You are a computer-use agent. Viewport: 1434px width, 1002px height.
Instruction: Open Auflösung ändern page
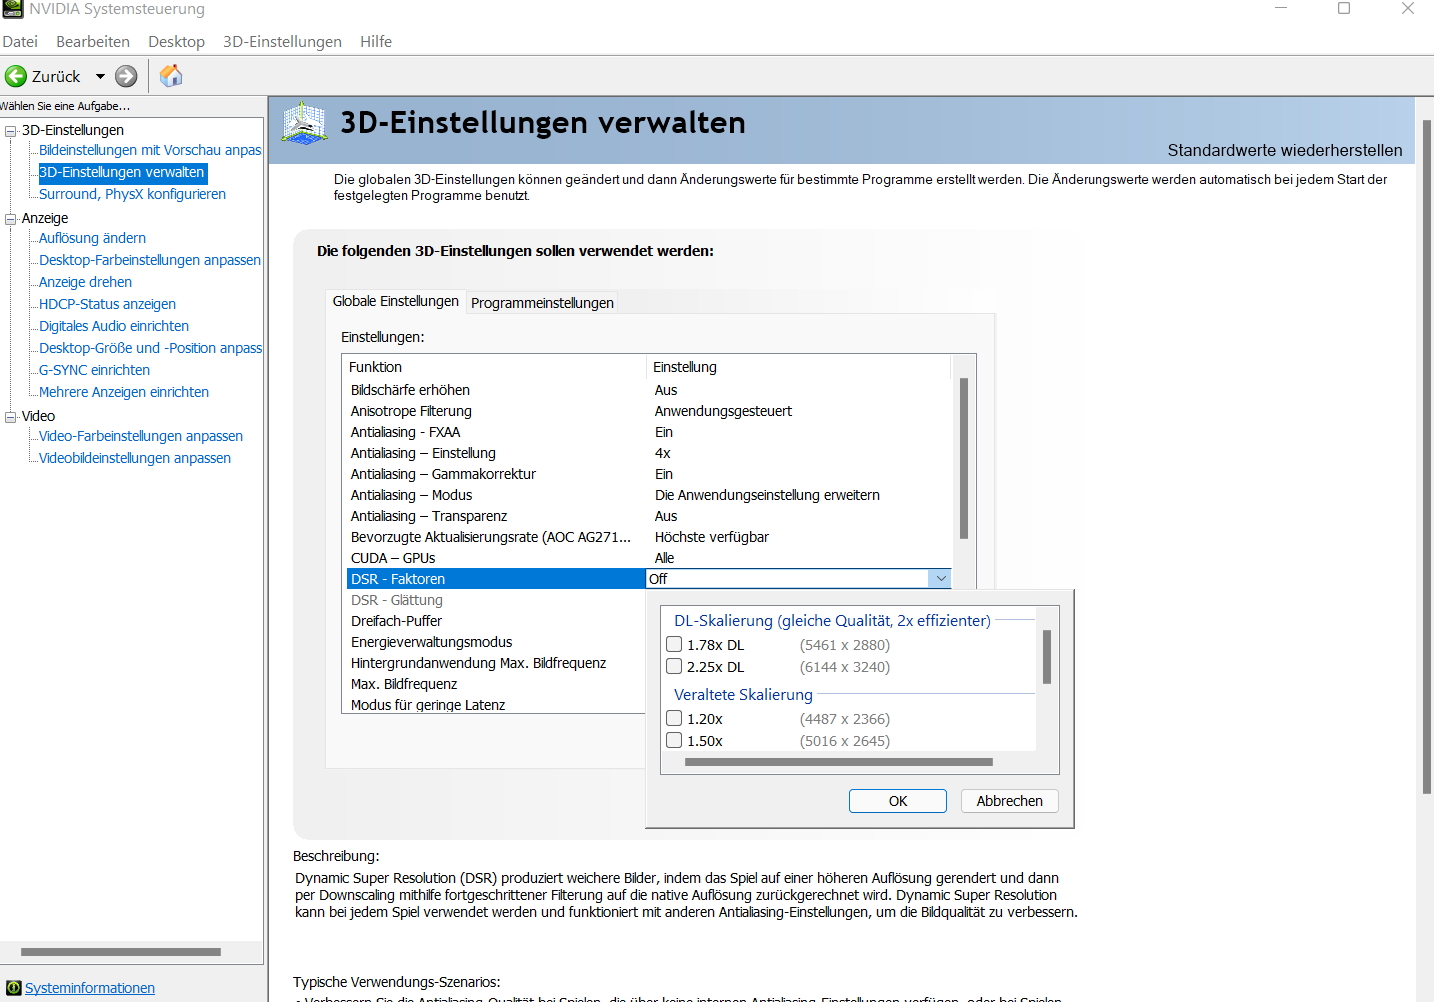[x=92, y=238]
